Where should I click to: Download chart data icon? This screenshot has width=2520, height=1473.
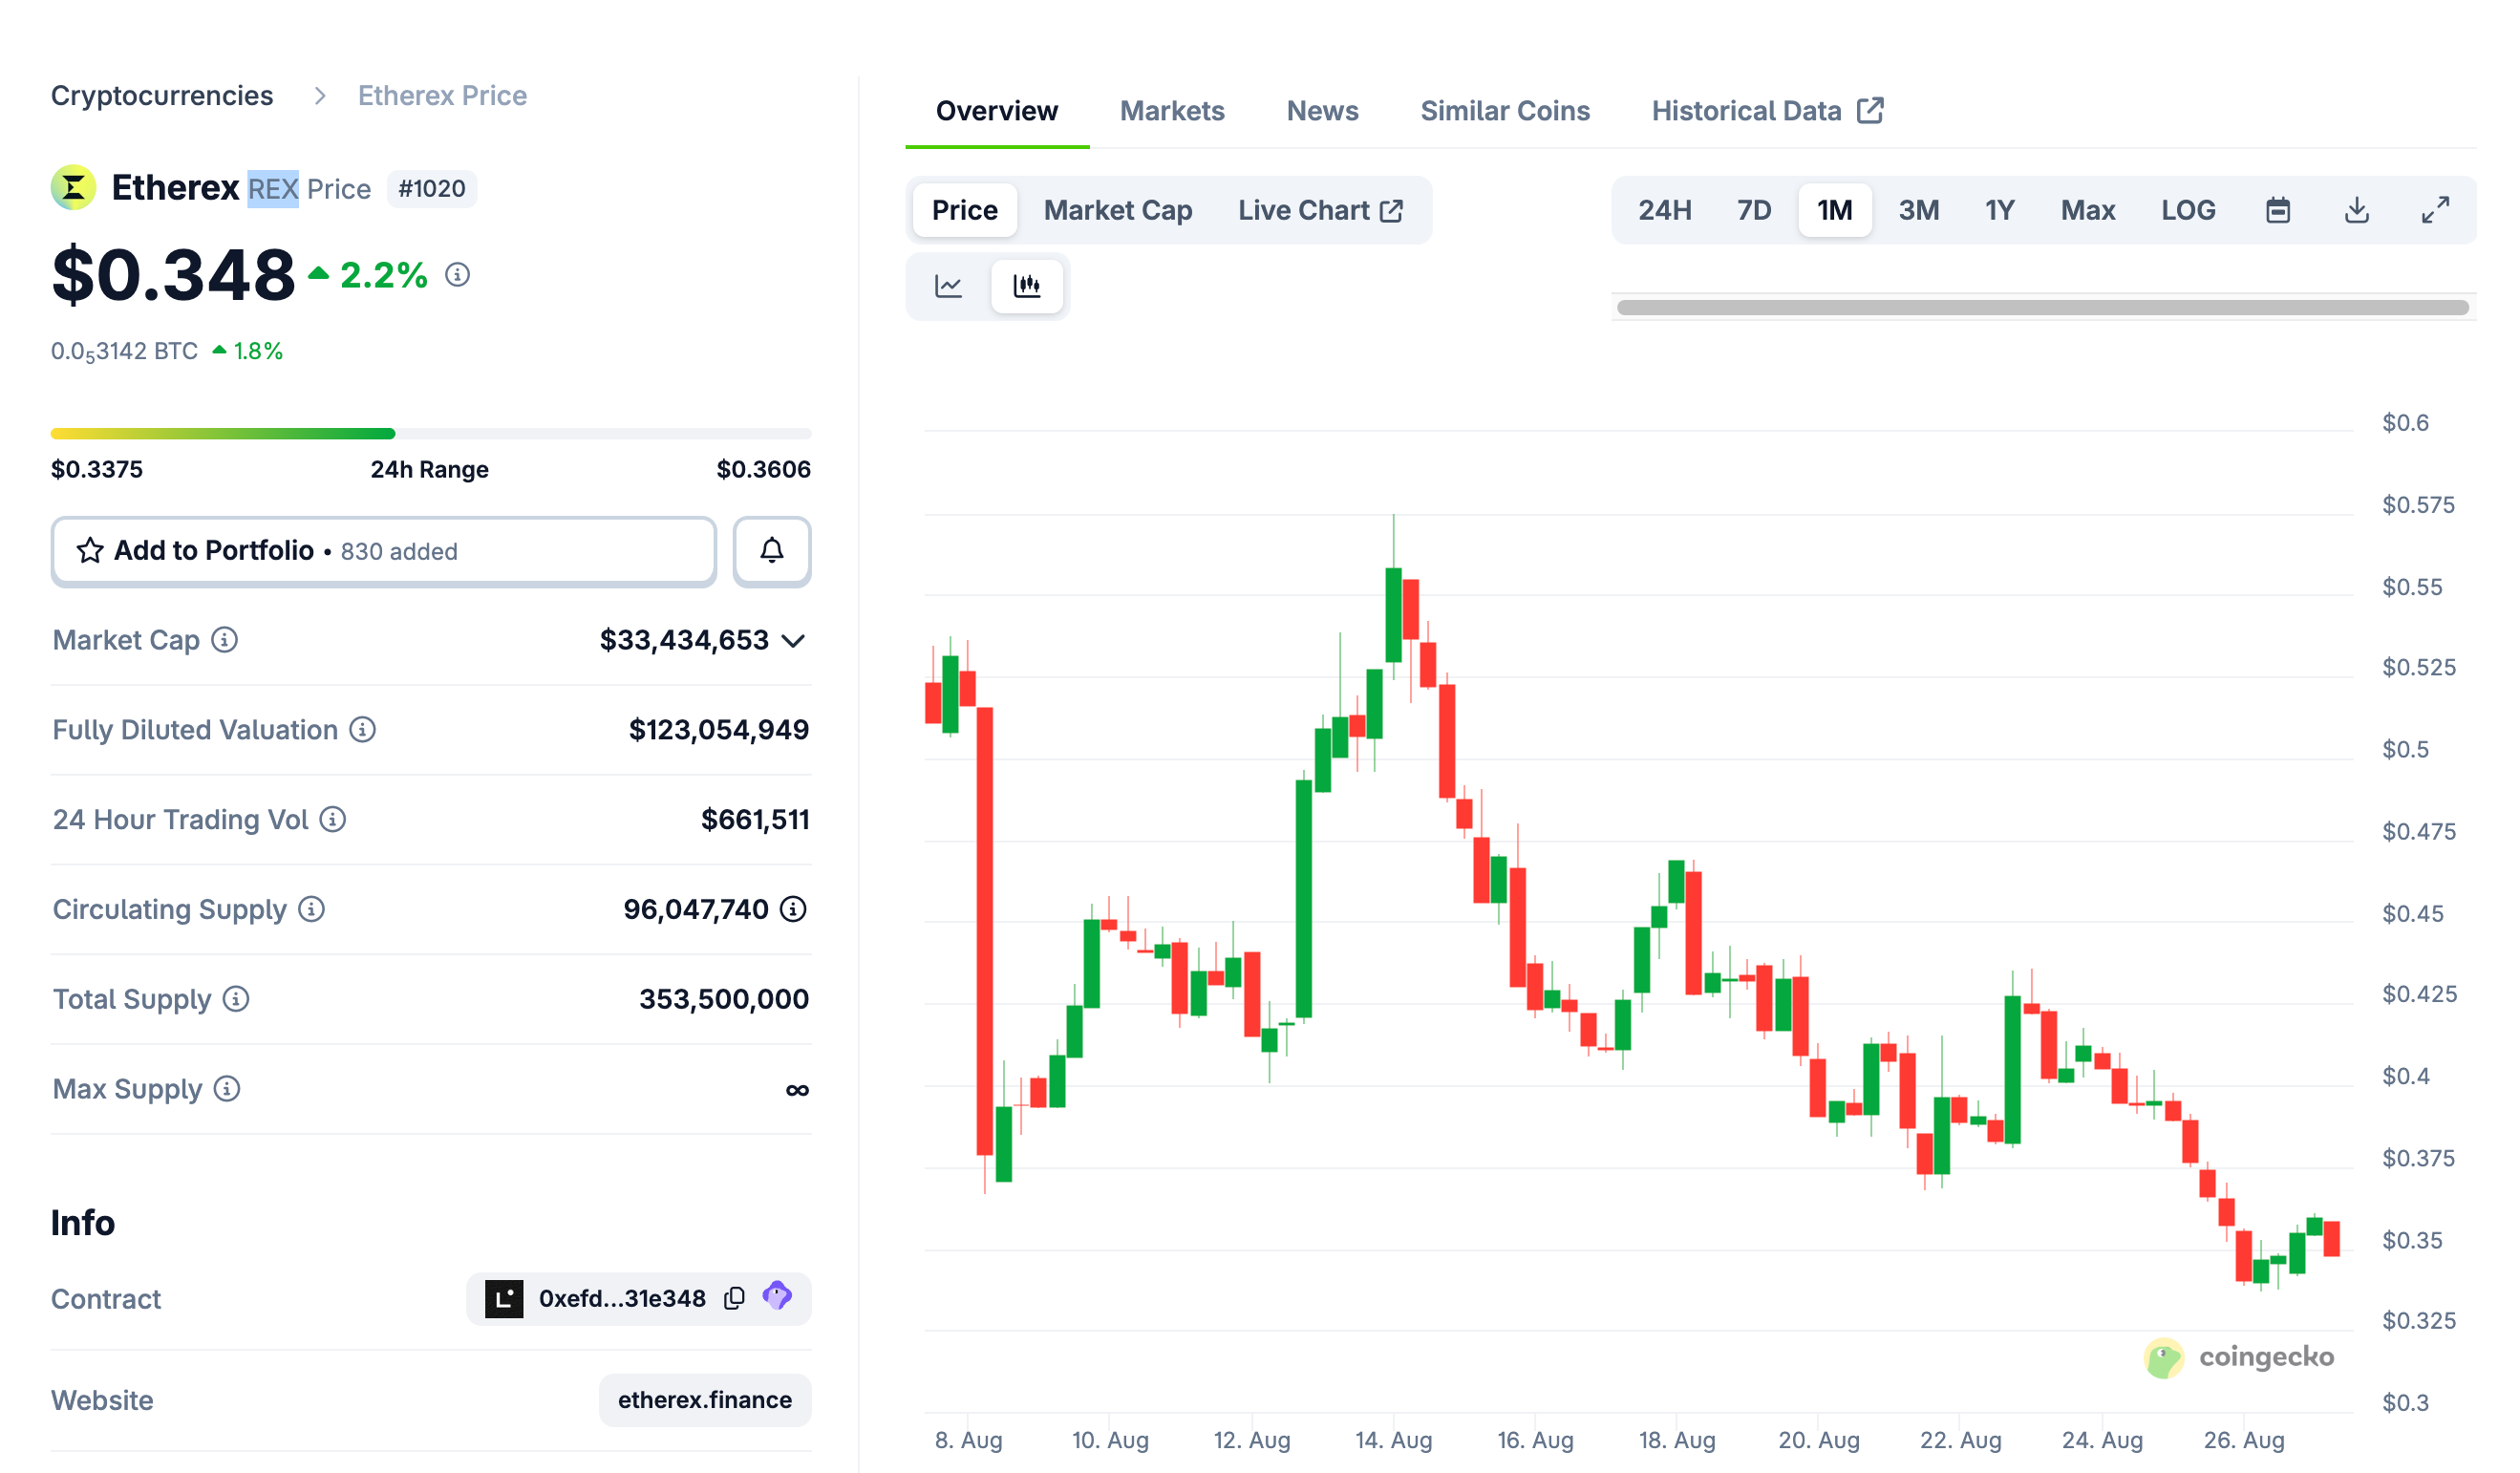[x=2356, y=210]
